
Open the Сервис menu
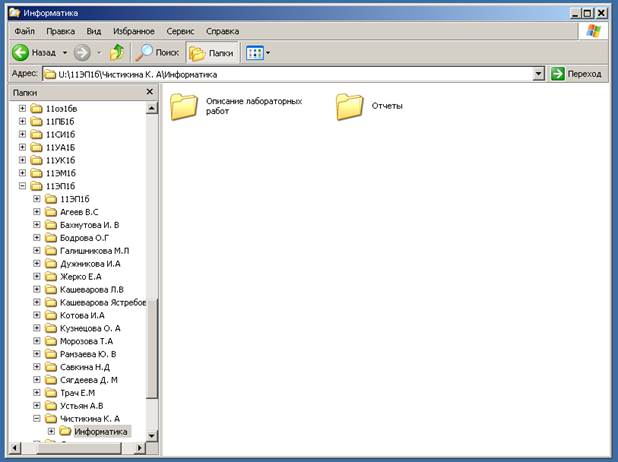click(x=180, y=30)
